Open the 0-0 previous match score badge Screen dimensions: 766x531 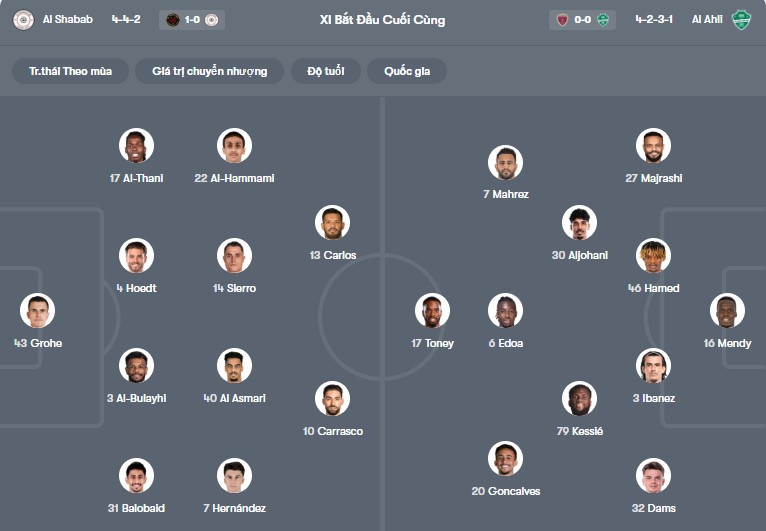pos(582,20)
